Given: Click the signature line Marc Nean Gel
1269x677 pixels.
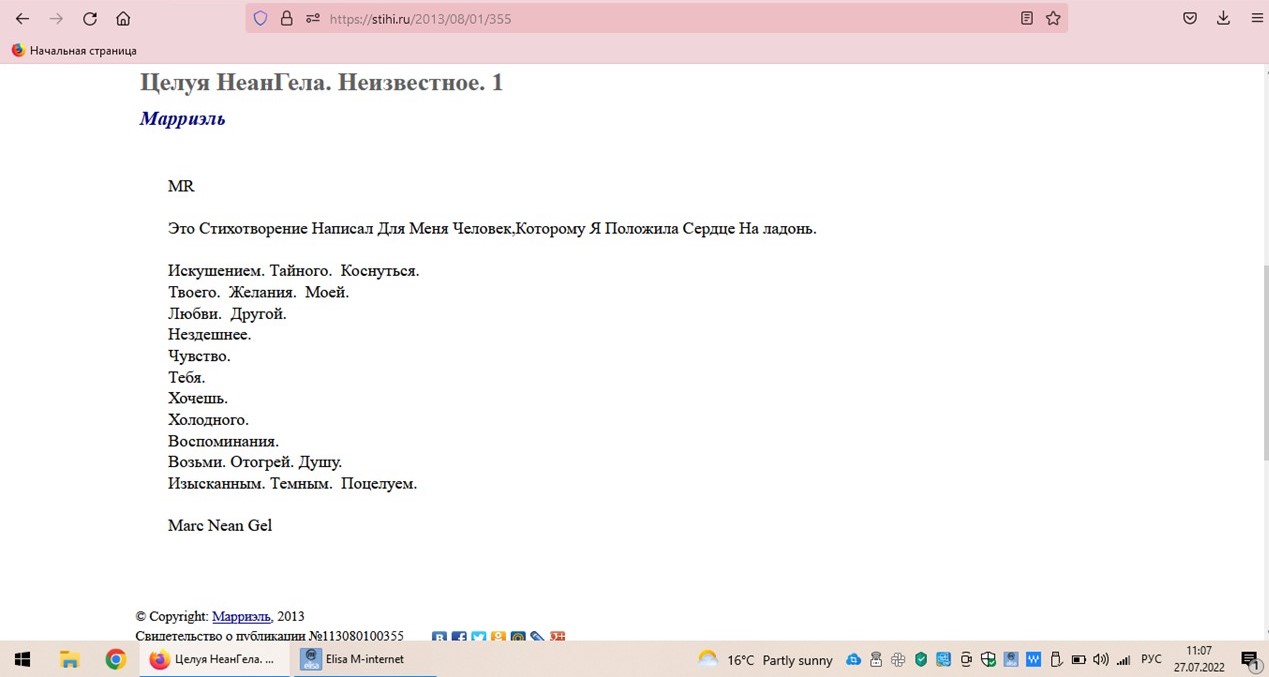Looking at the screenshot, I should tap(220, 525).
